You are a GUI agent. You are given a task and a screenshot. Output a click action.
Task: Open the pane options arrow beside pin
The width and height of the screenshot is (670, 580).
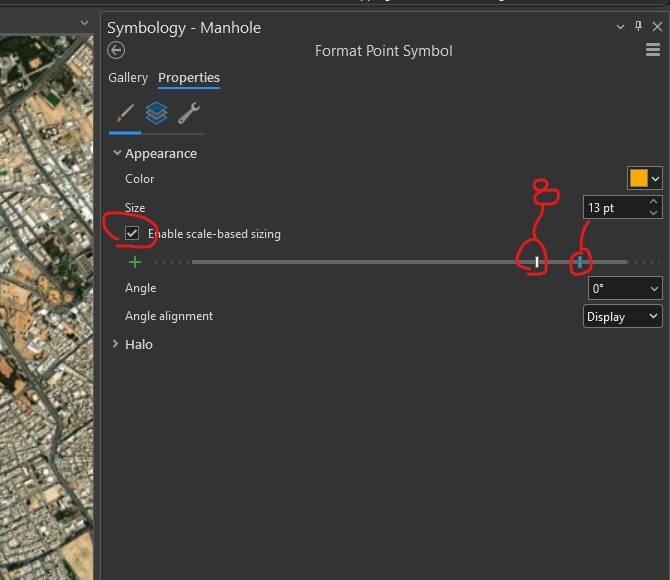pyautogui.click(x=622, y=27)
